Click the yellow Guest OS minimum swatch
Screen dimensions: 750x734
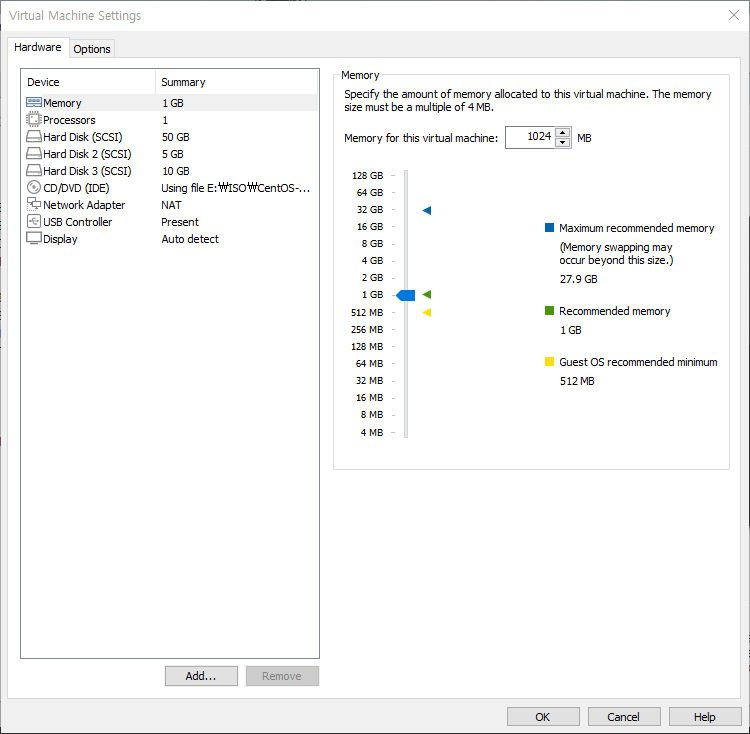click(550, 361)
